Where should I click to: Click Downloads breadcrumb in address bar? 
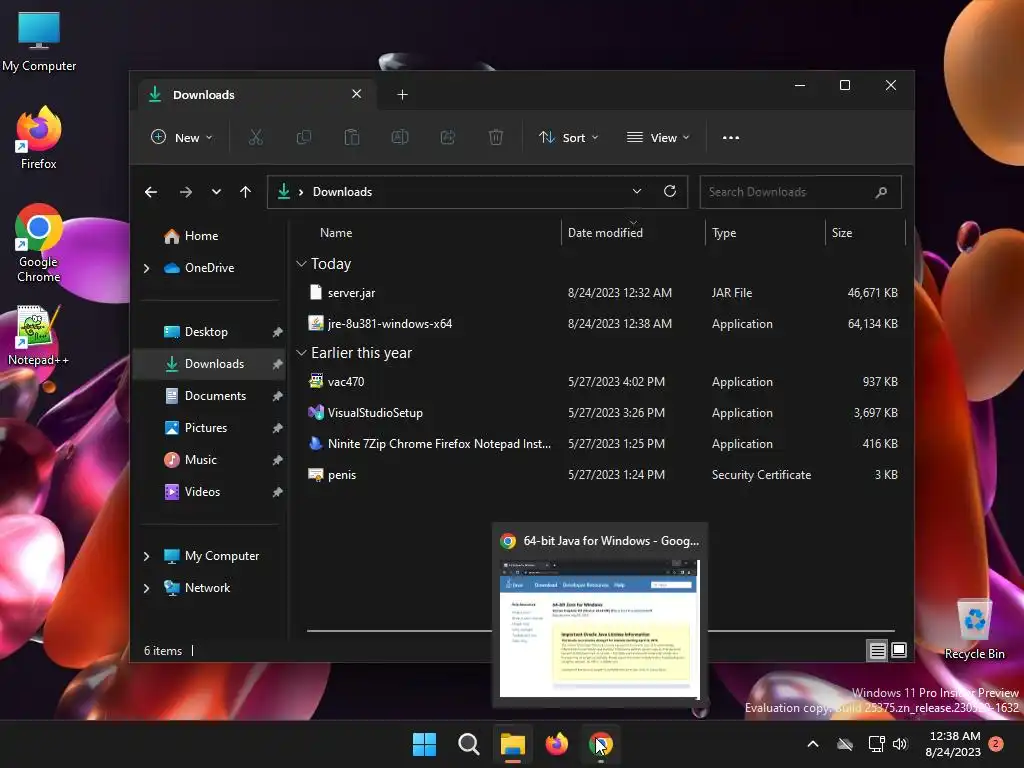tap(342, 192)
